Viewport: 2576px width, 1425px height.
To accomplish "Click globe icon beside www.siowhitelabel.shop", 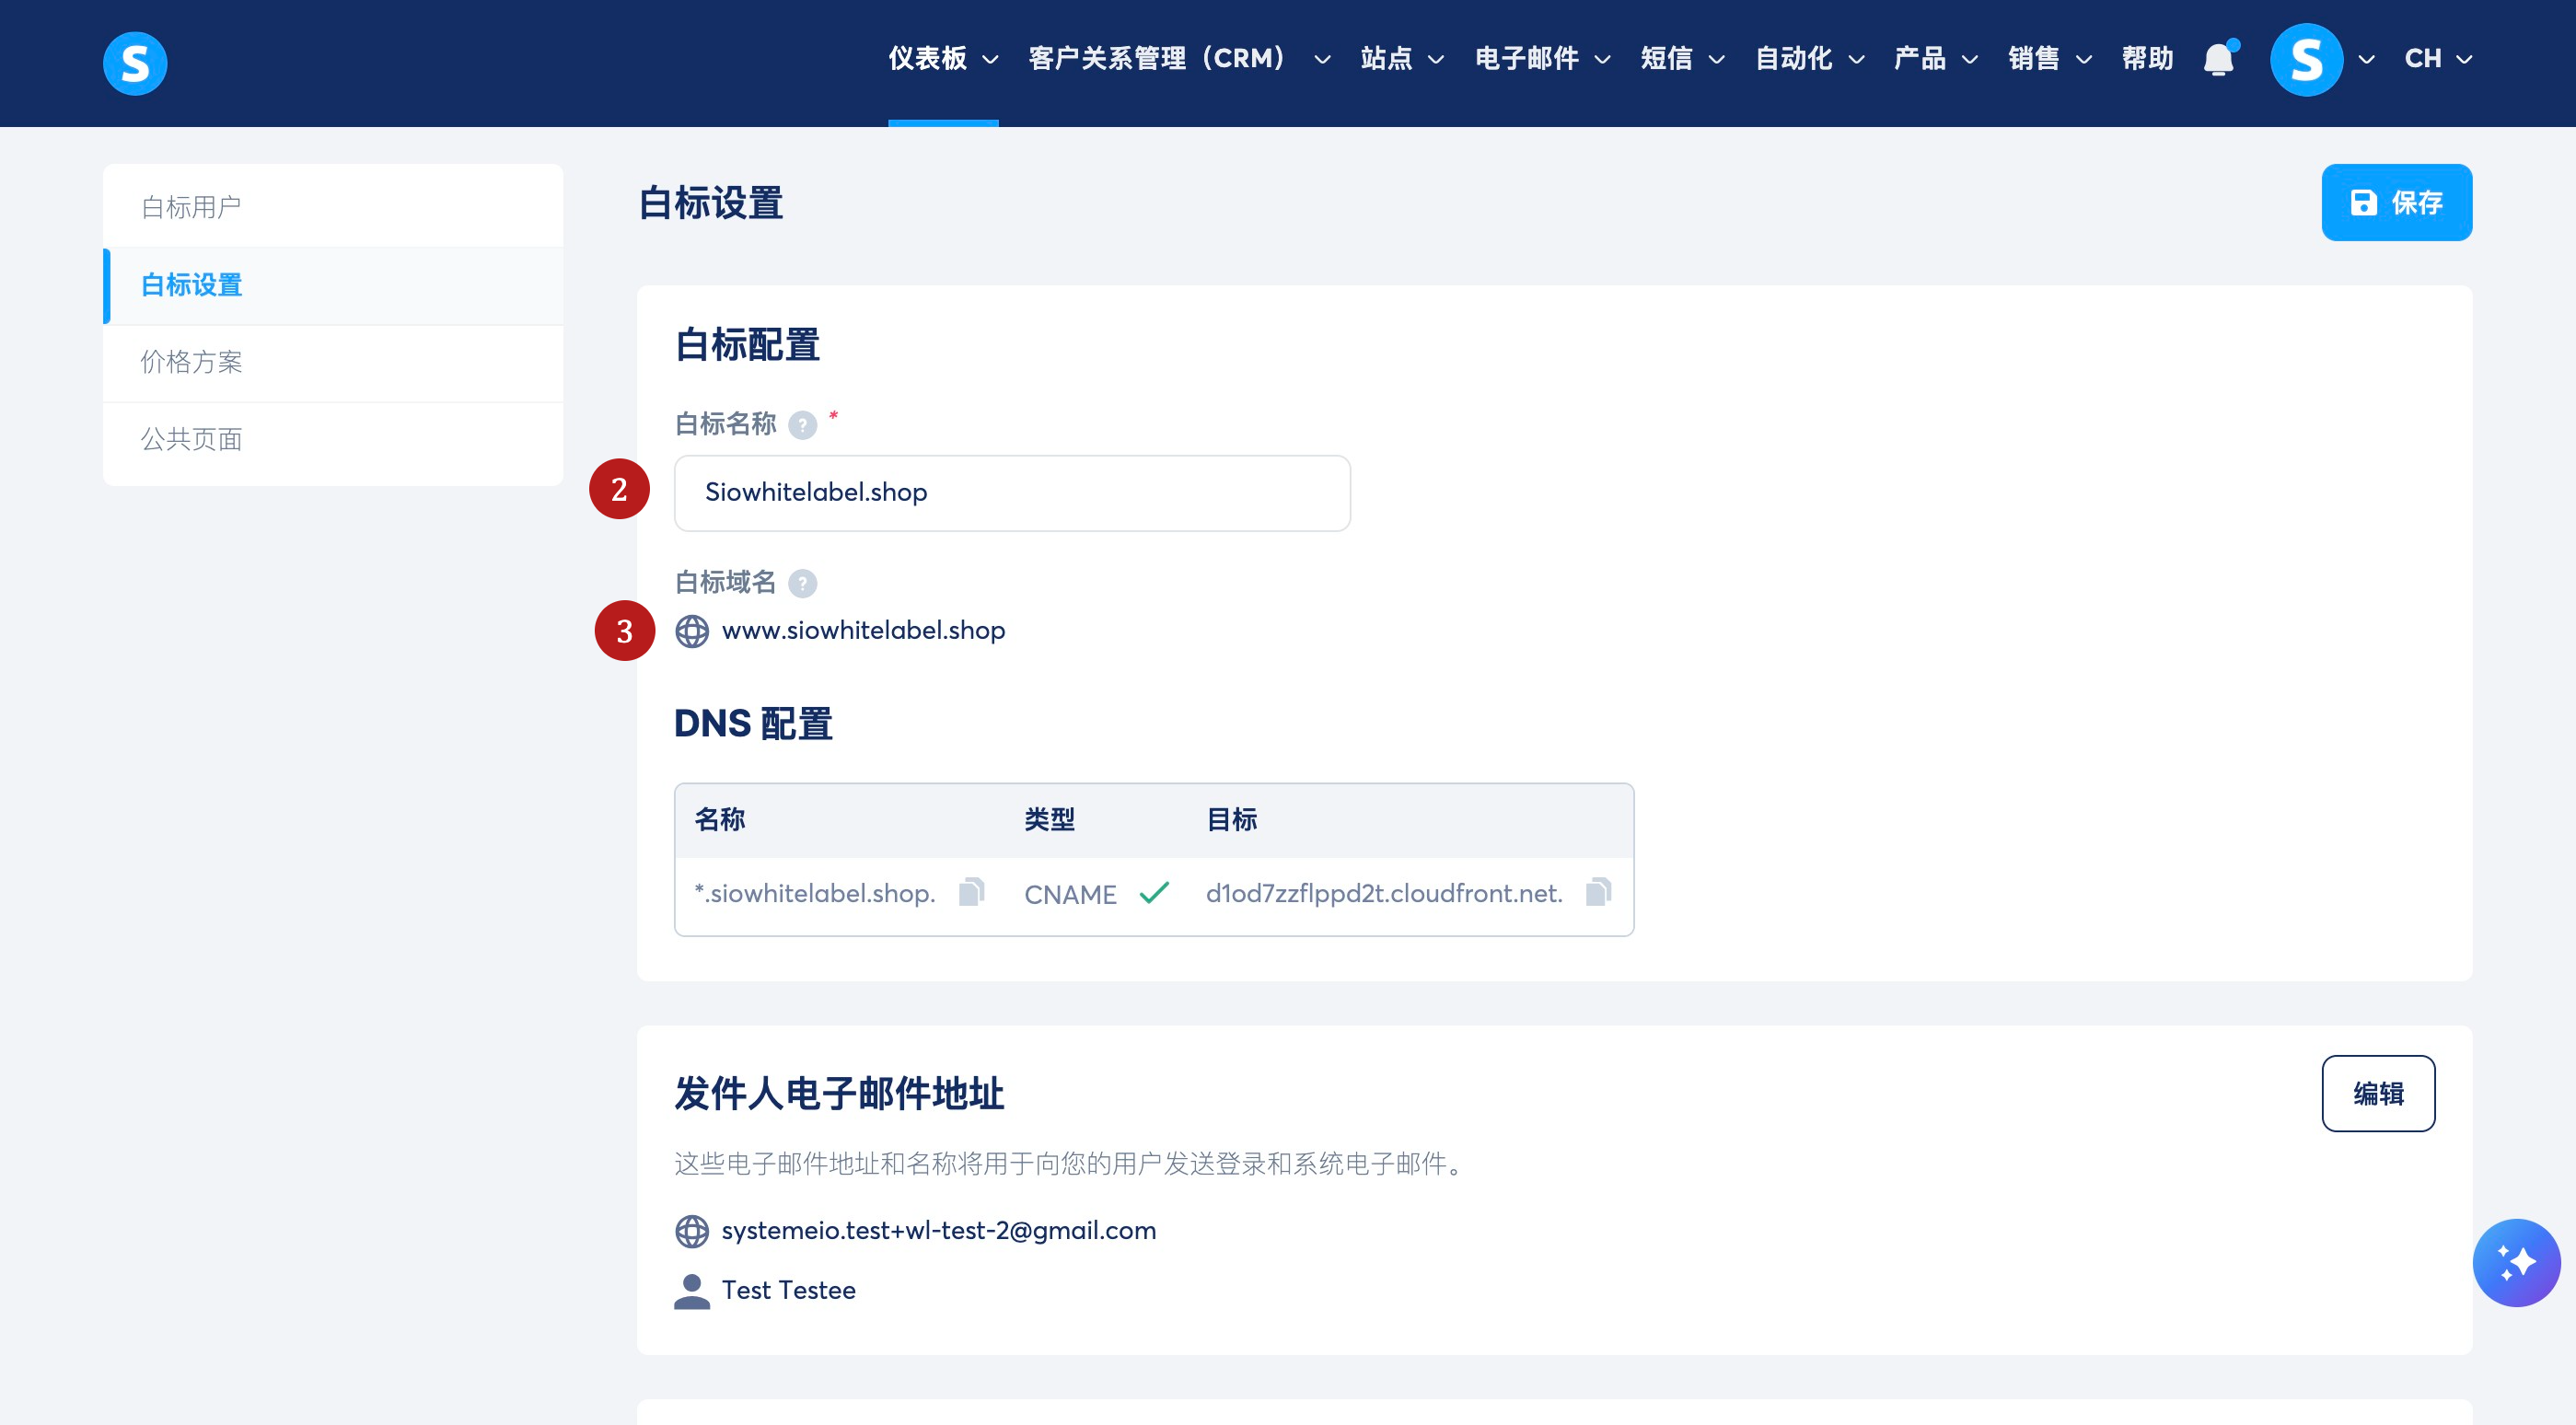I will 692,631.
